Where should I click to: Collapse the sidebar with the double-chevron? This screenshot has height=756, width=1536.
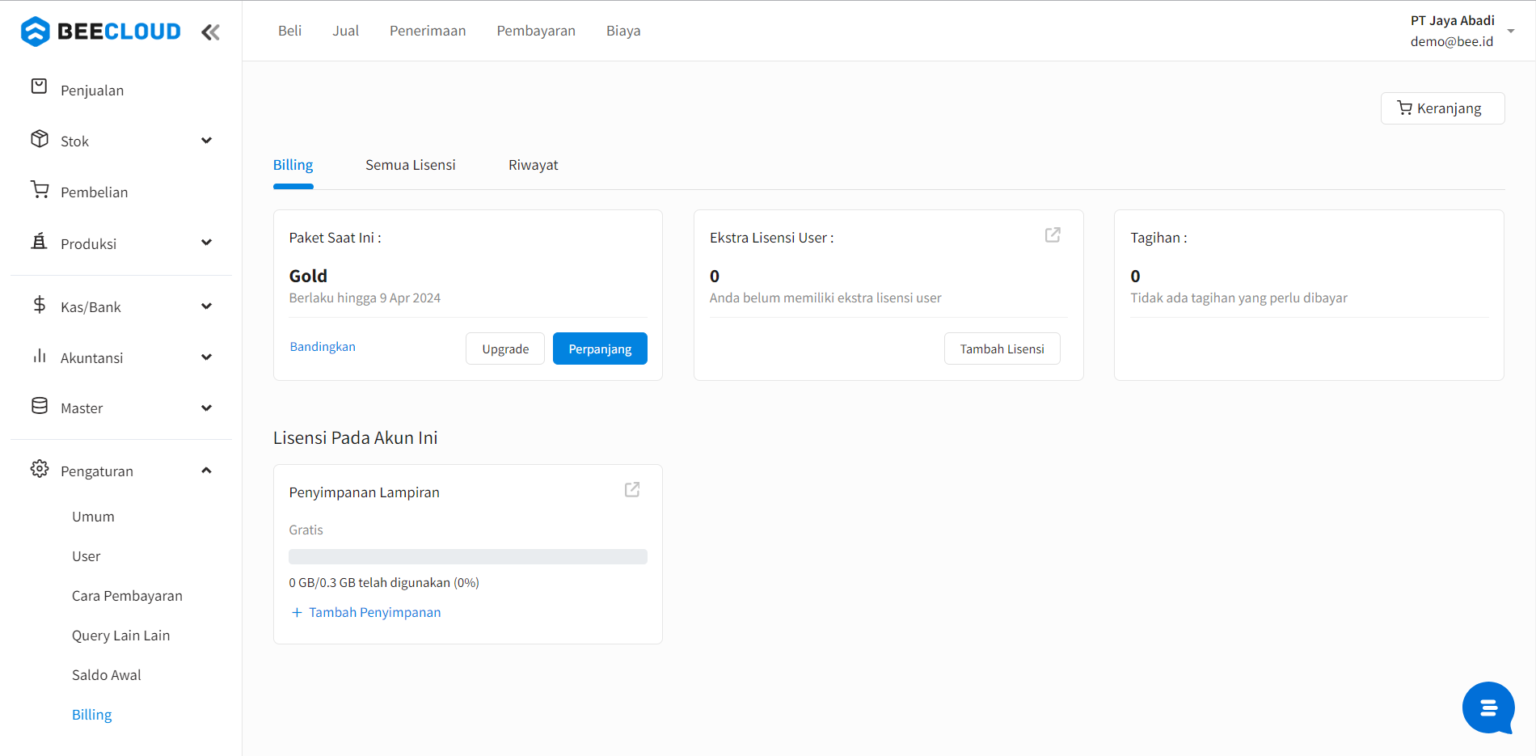(210, 31)
